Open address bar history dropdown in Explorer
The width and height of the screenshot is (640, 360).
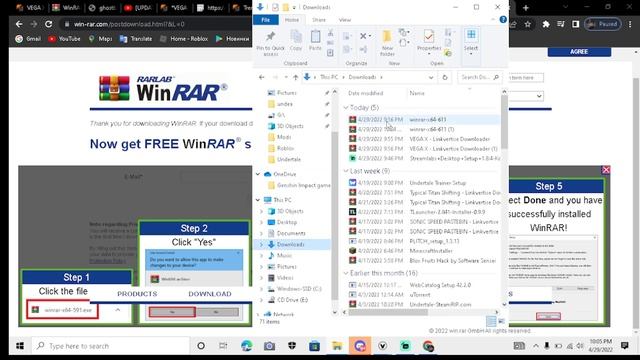431,77
